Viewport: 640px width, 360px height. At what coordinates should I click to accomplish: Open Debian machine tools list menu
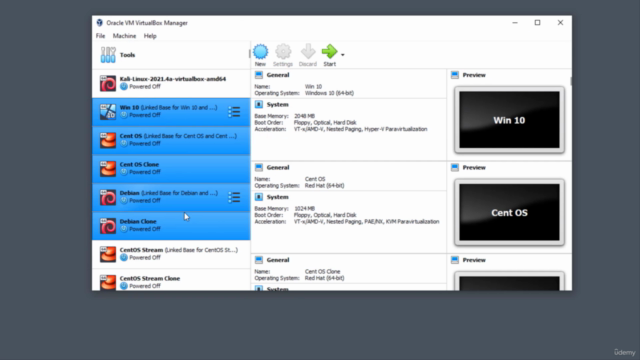tap(234, 197)
